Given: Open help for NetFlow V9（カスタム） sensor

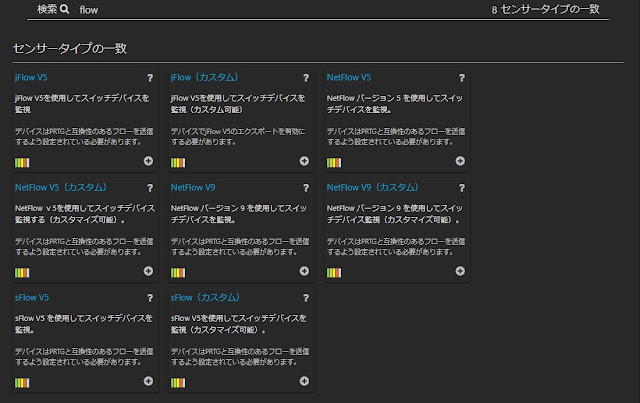Looking at the screenshot, I should [462, 188].
